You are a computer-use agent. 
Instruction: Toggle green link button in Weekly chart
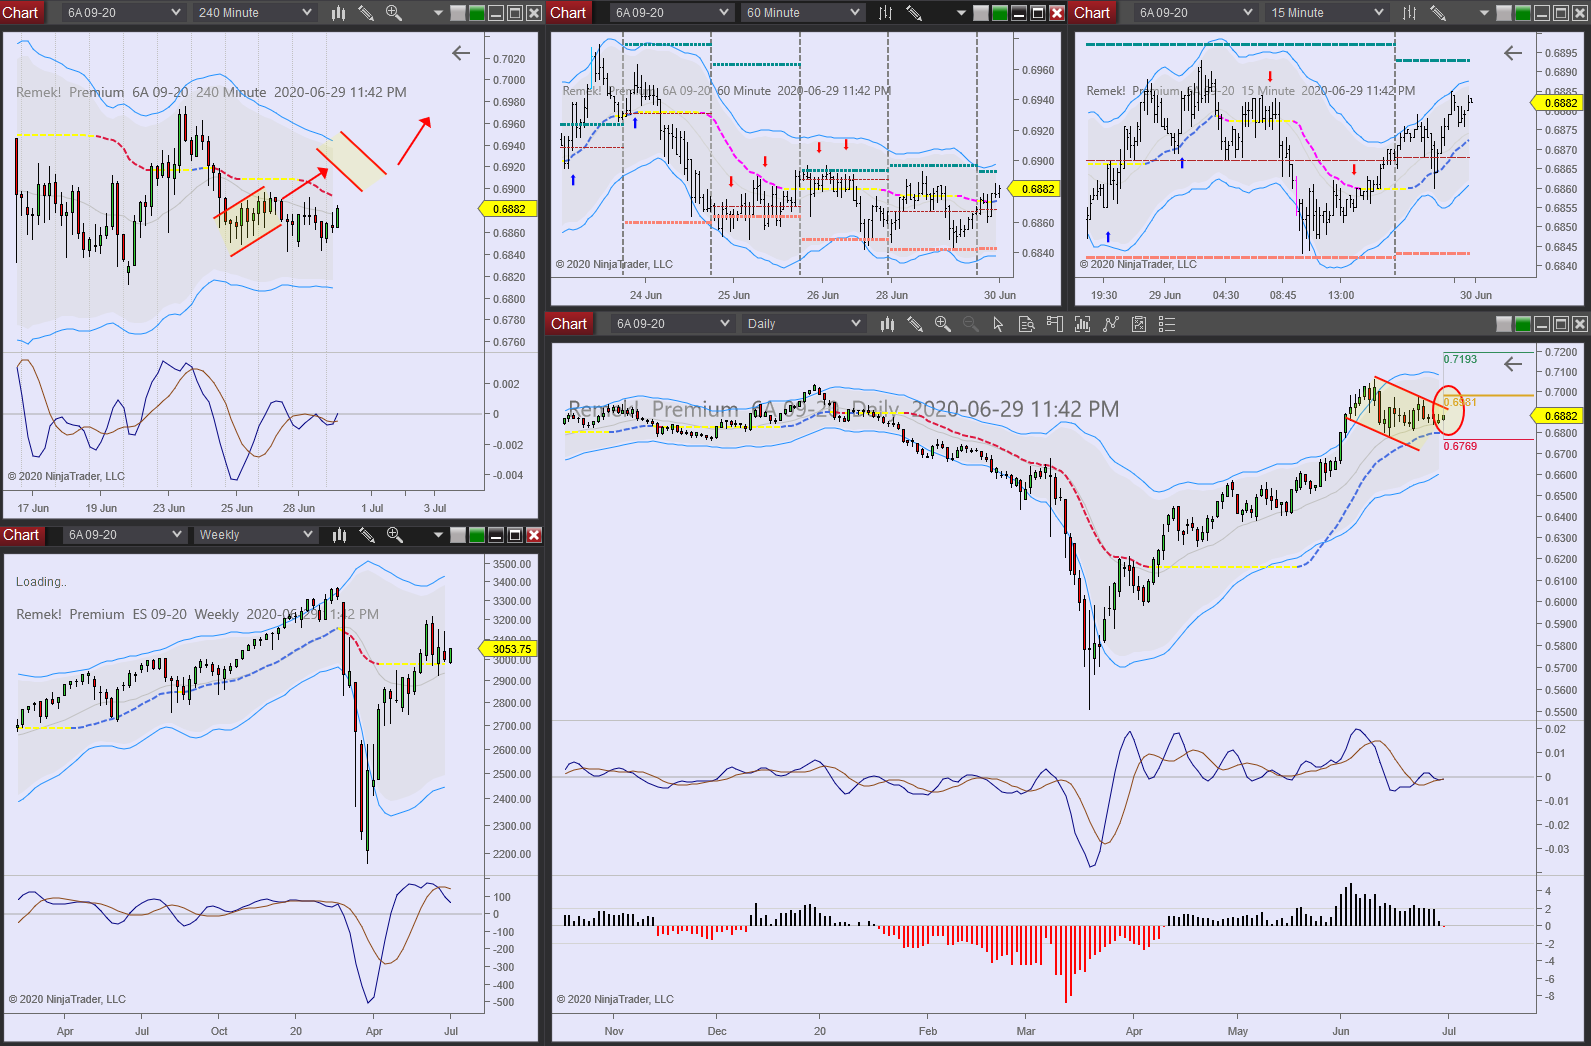[477, 535]
